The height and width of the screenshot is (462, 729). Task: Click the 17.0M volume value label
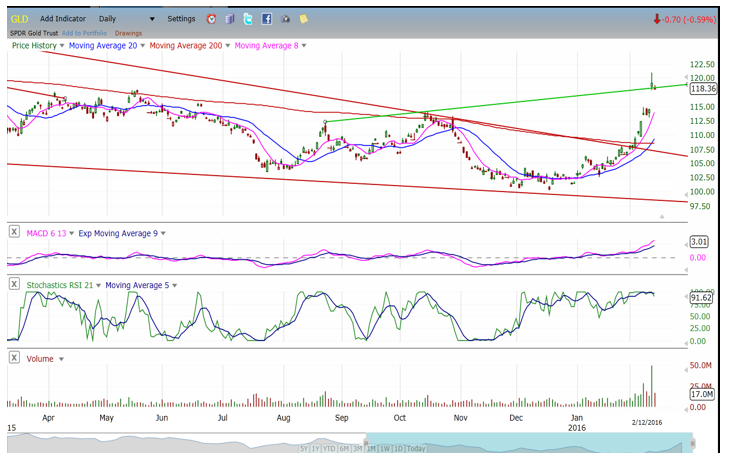click(702, 394)
